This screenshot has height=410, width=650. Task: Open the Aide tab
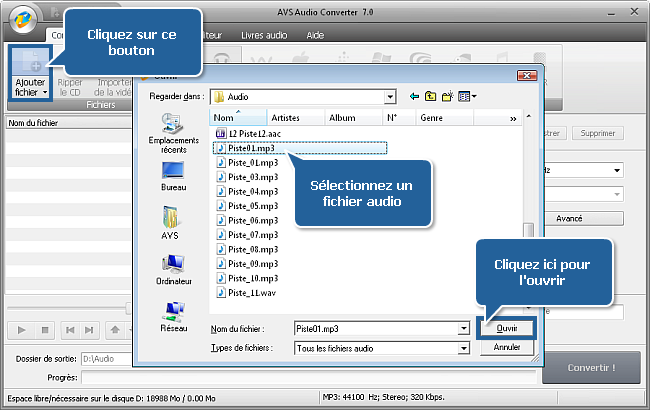coord(315,36)
